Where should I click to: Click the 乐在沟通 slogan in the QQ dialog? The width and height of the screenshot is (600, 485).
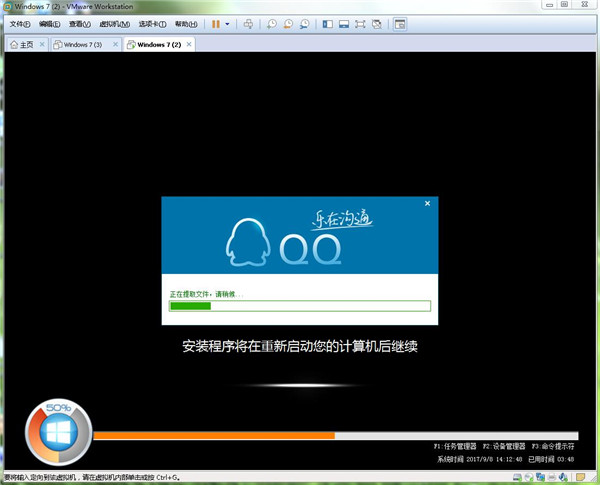342,220
